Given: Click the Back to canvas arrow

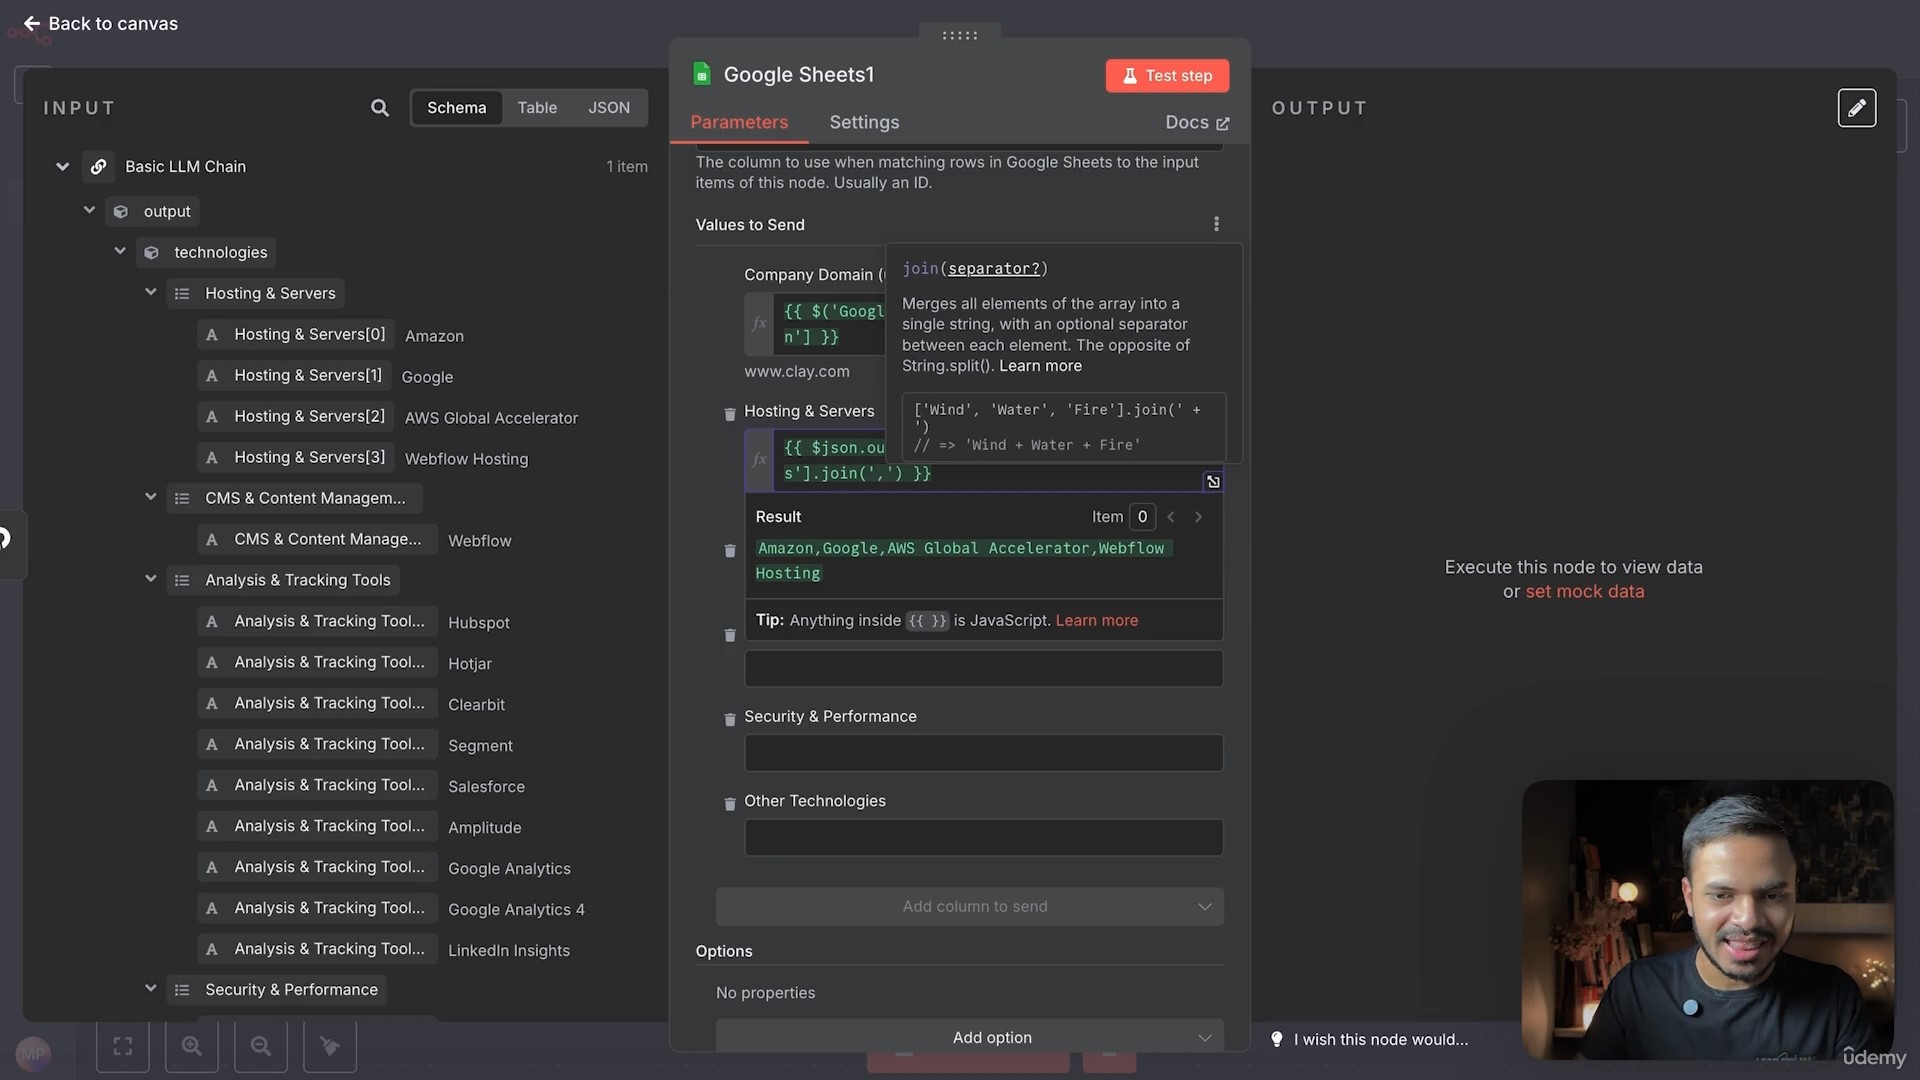Looking at the screenshot, I should tap(32, 23).
